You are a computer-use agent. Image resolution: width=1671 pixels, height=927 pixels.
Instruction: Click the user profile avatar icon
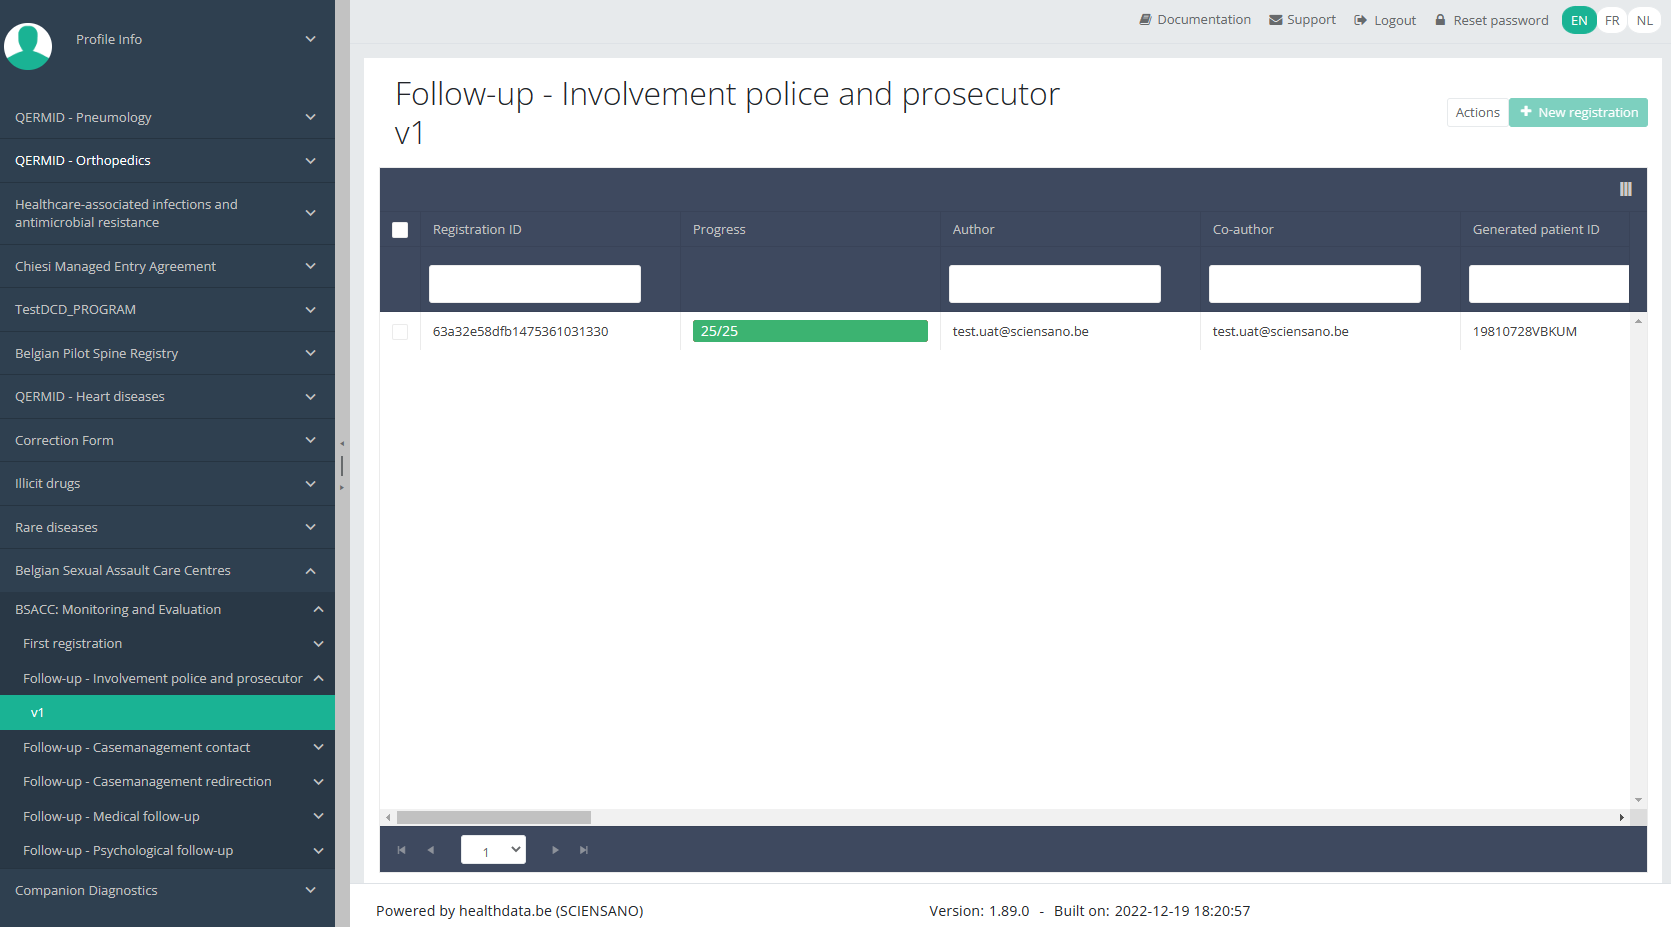point(28,45)
